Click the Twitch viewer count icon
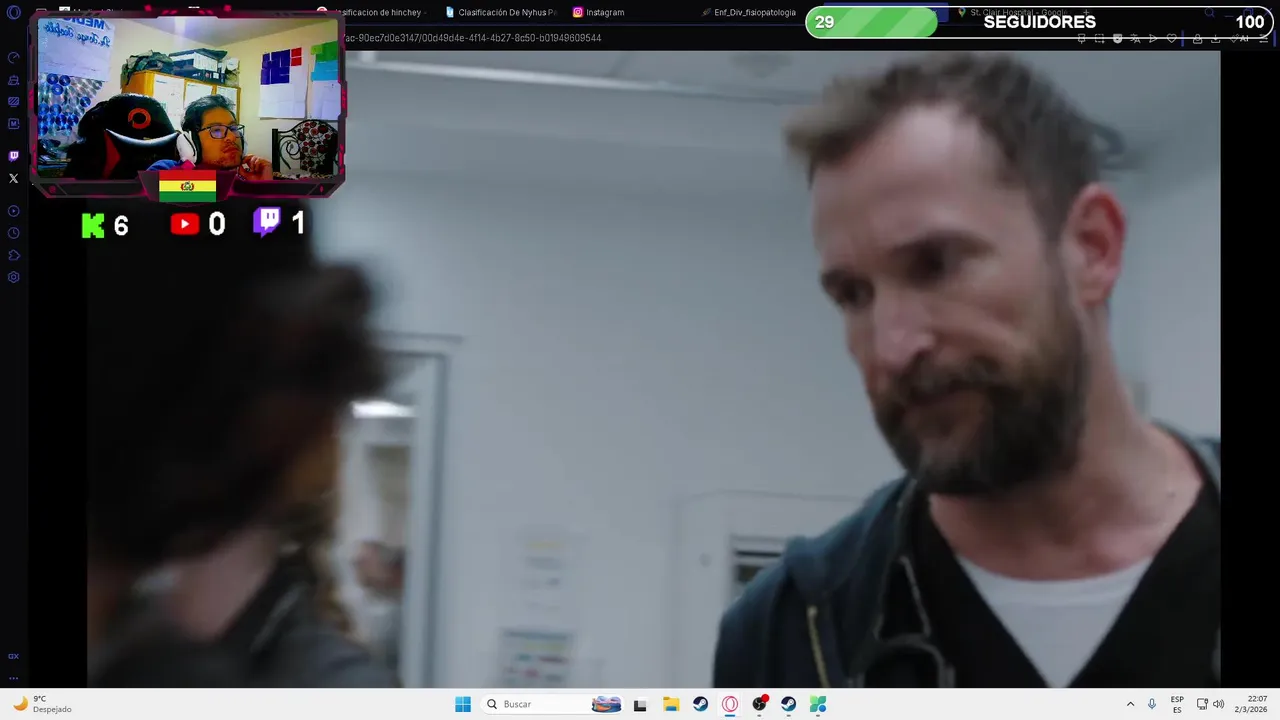Viewport: 1280px width, 720px height. click(x=267, y=222)
